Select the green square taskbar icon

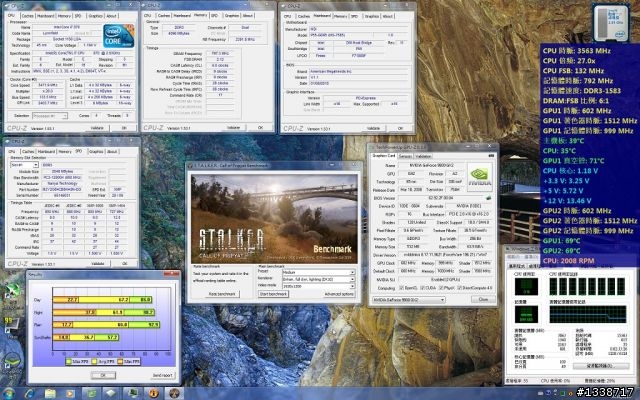pos(91,394)
